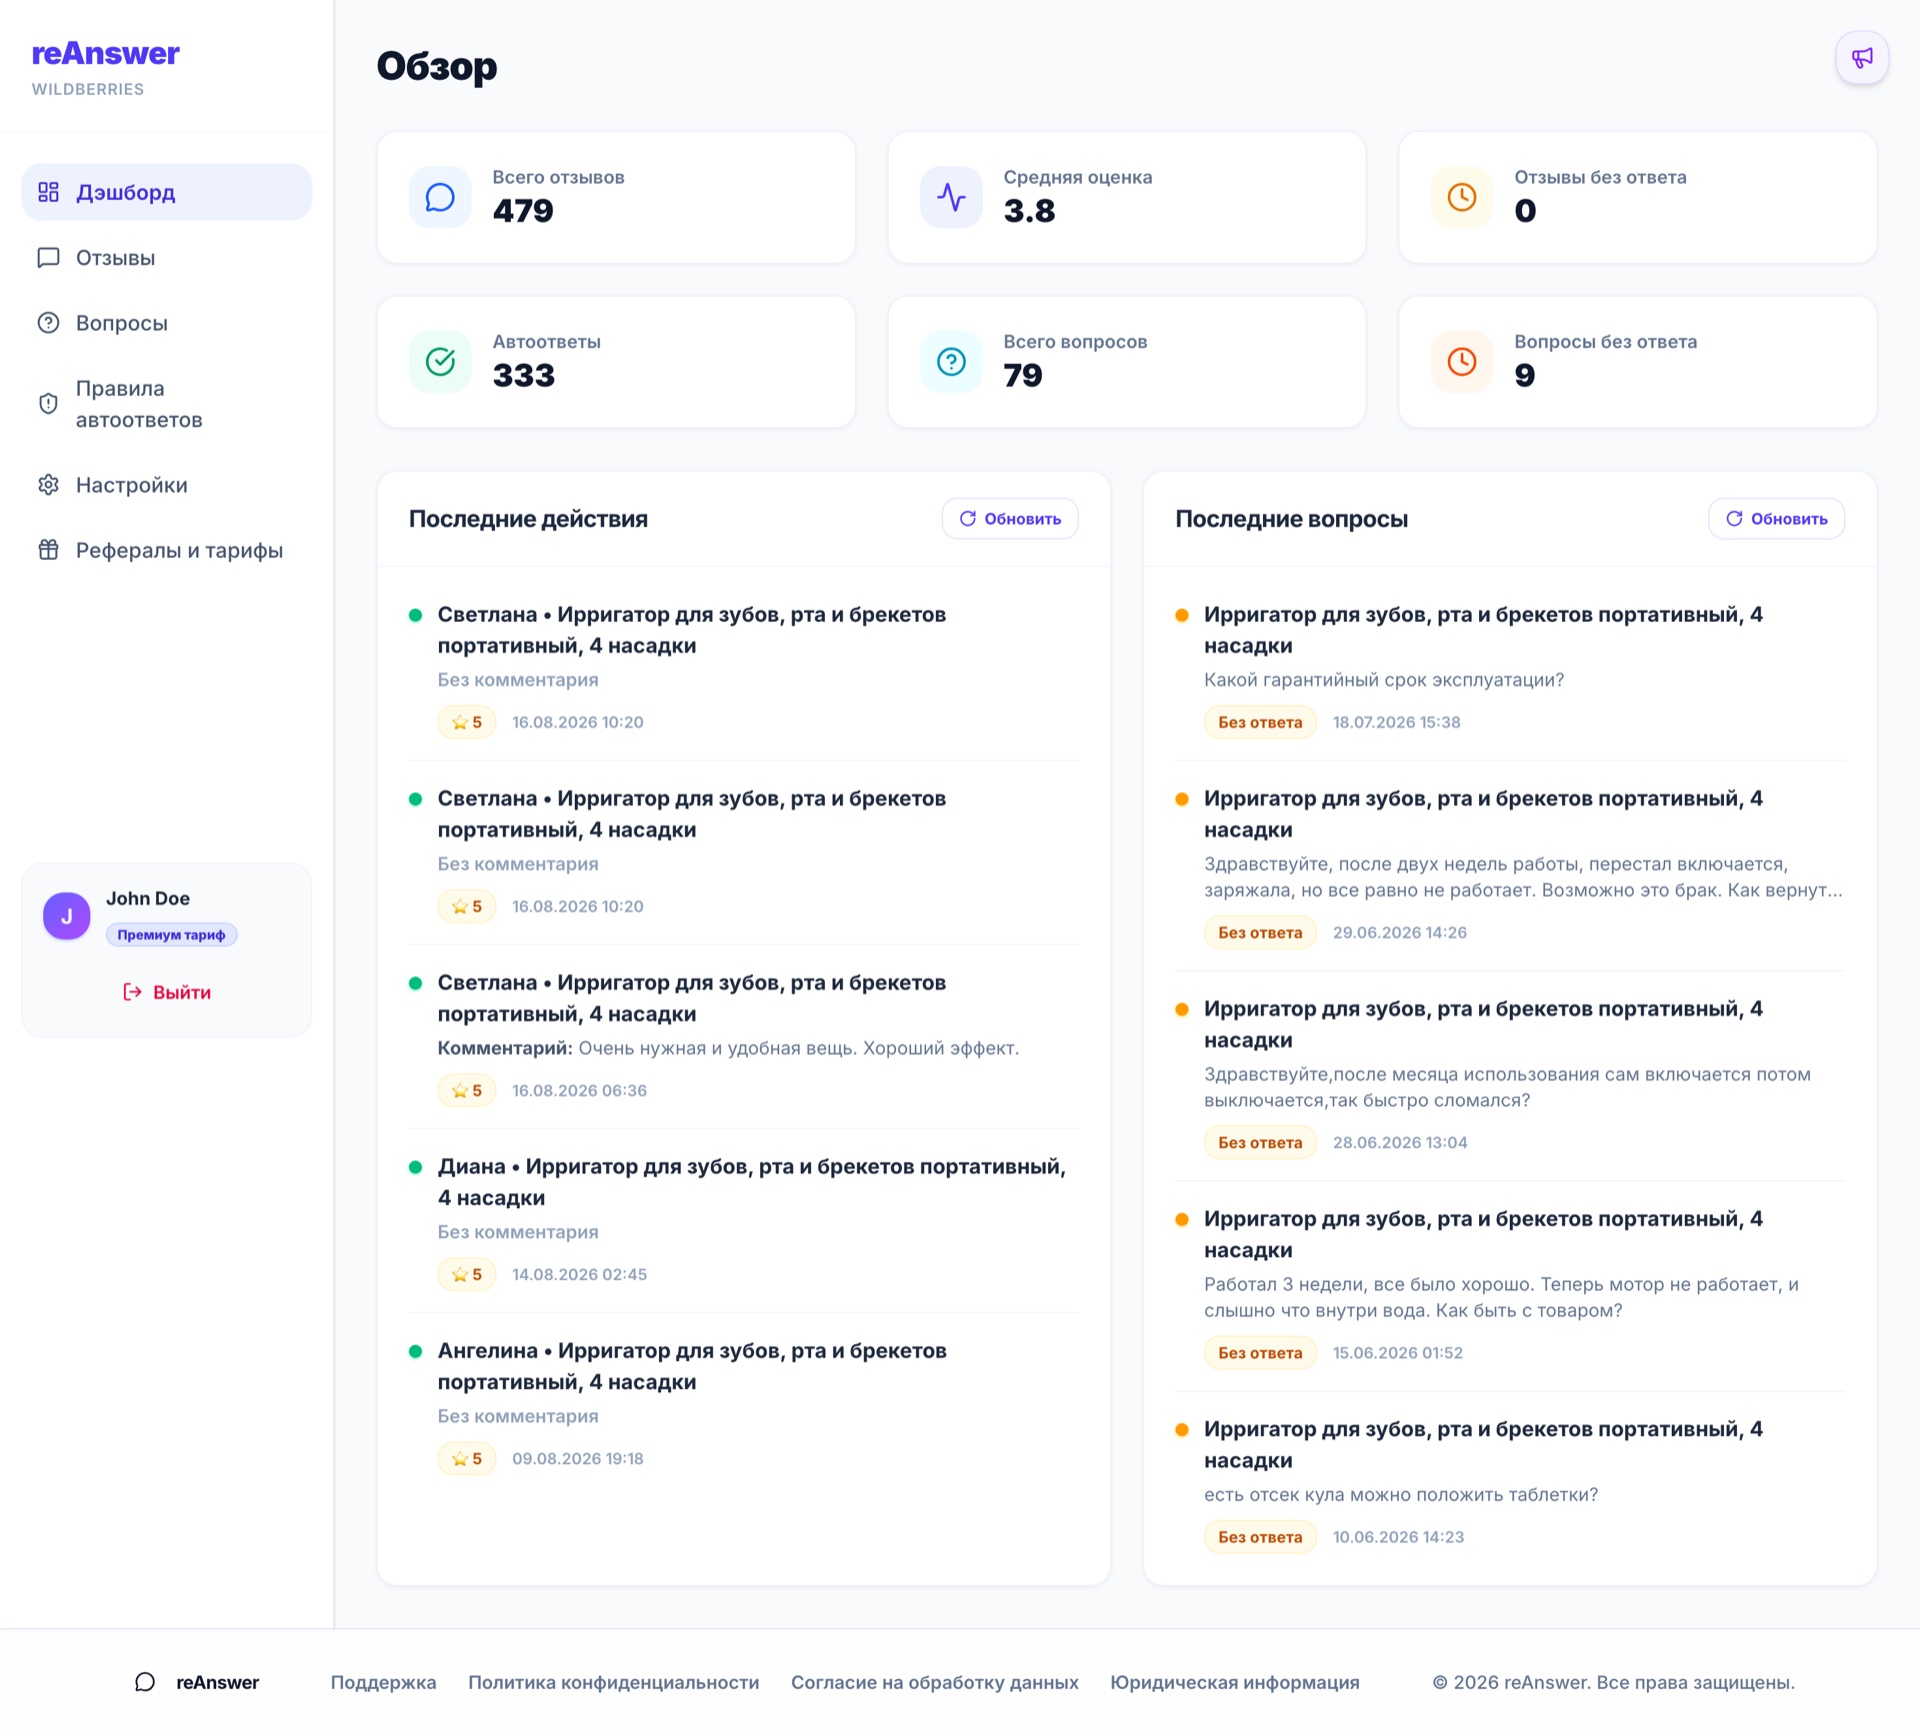Click Без ответа badge dated 15.06.2026 01:52
The height and width of the screenshot is (1734, 1920).
click(1260, 1353)
